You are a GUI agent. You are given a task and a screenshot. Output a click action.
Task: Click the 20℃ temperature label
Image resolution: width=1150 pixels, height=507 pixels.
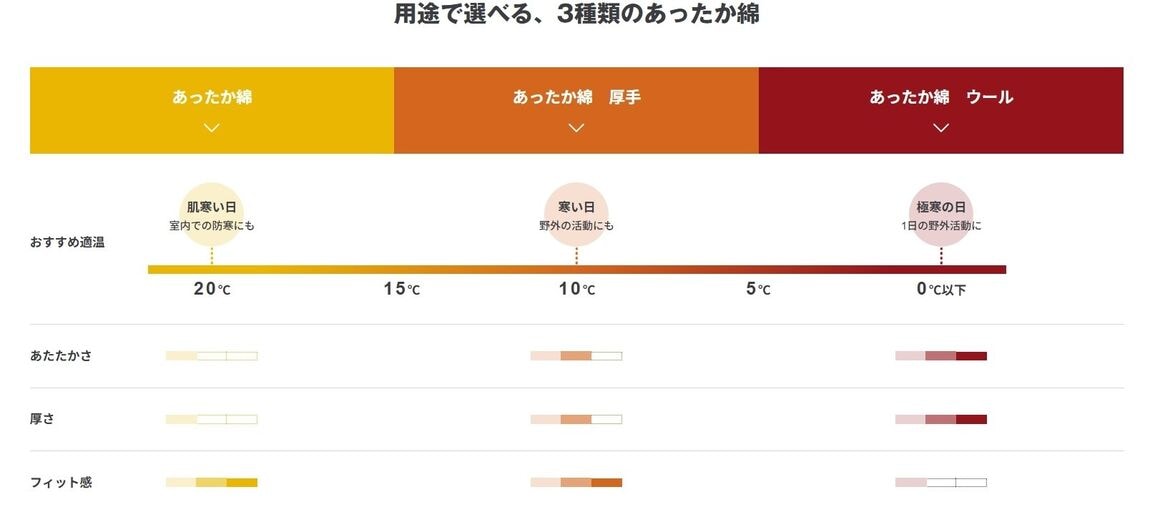click(211, 290)
